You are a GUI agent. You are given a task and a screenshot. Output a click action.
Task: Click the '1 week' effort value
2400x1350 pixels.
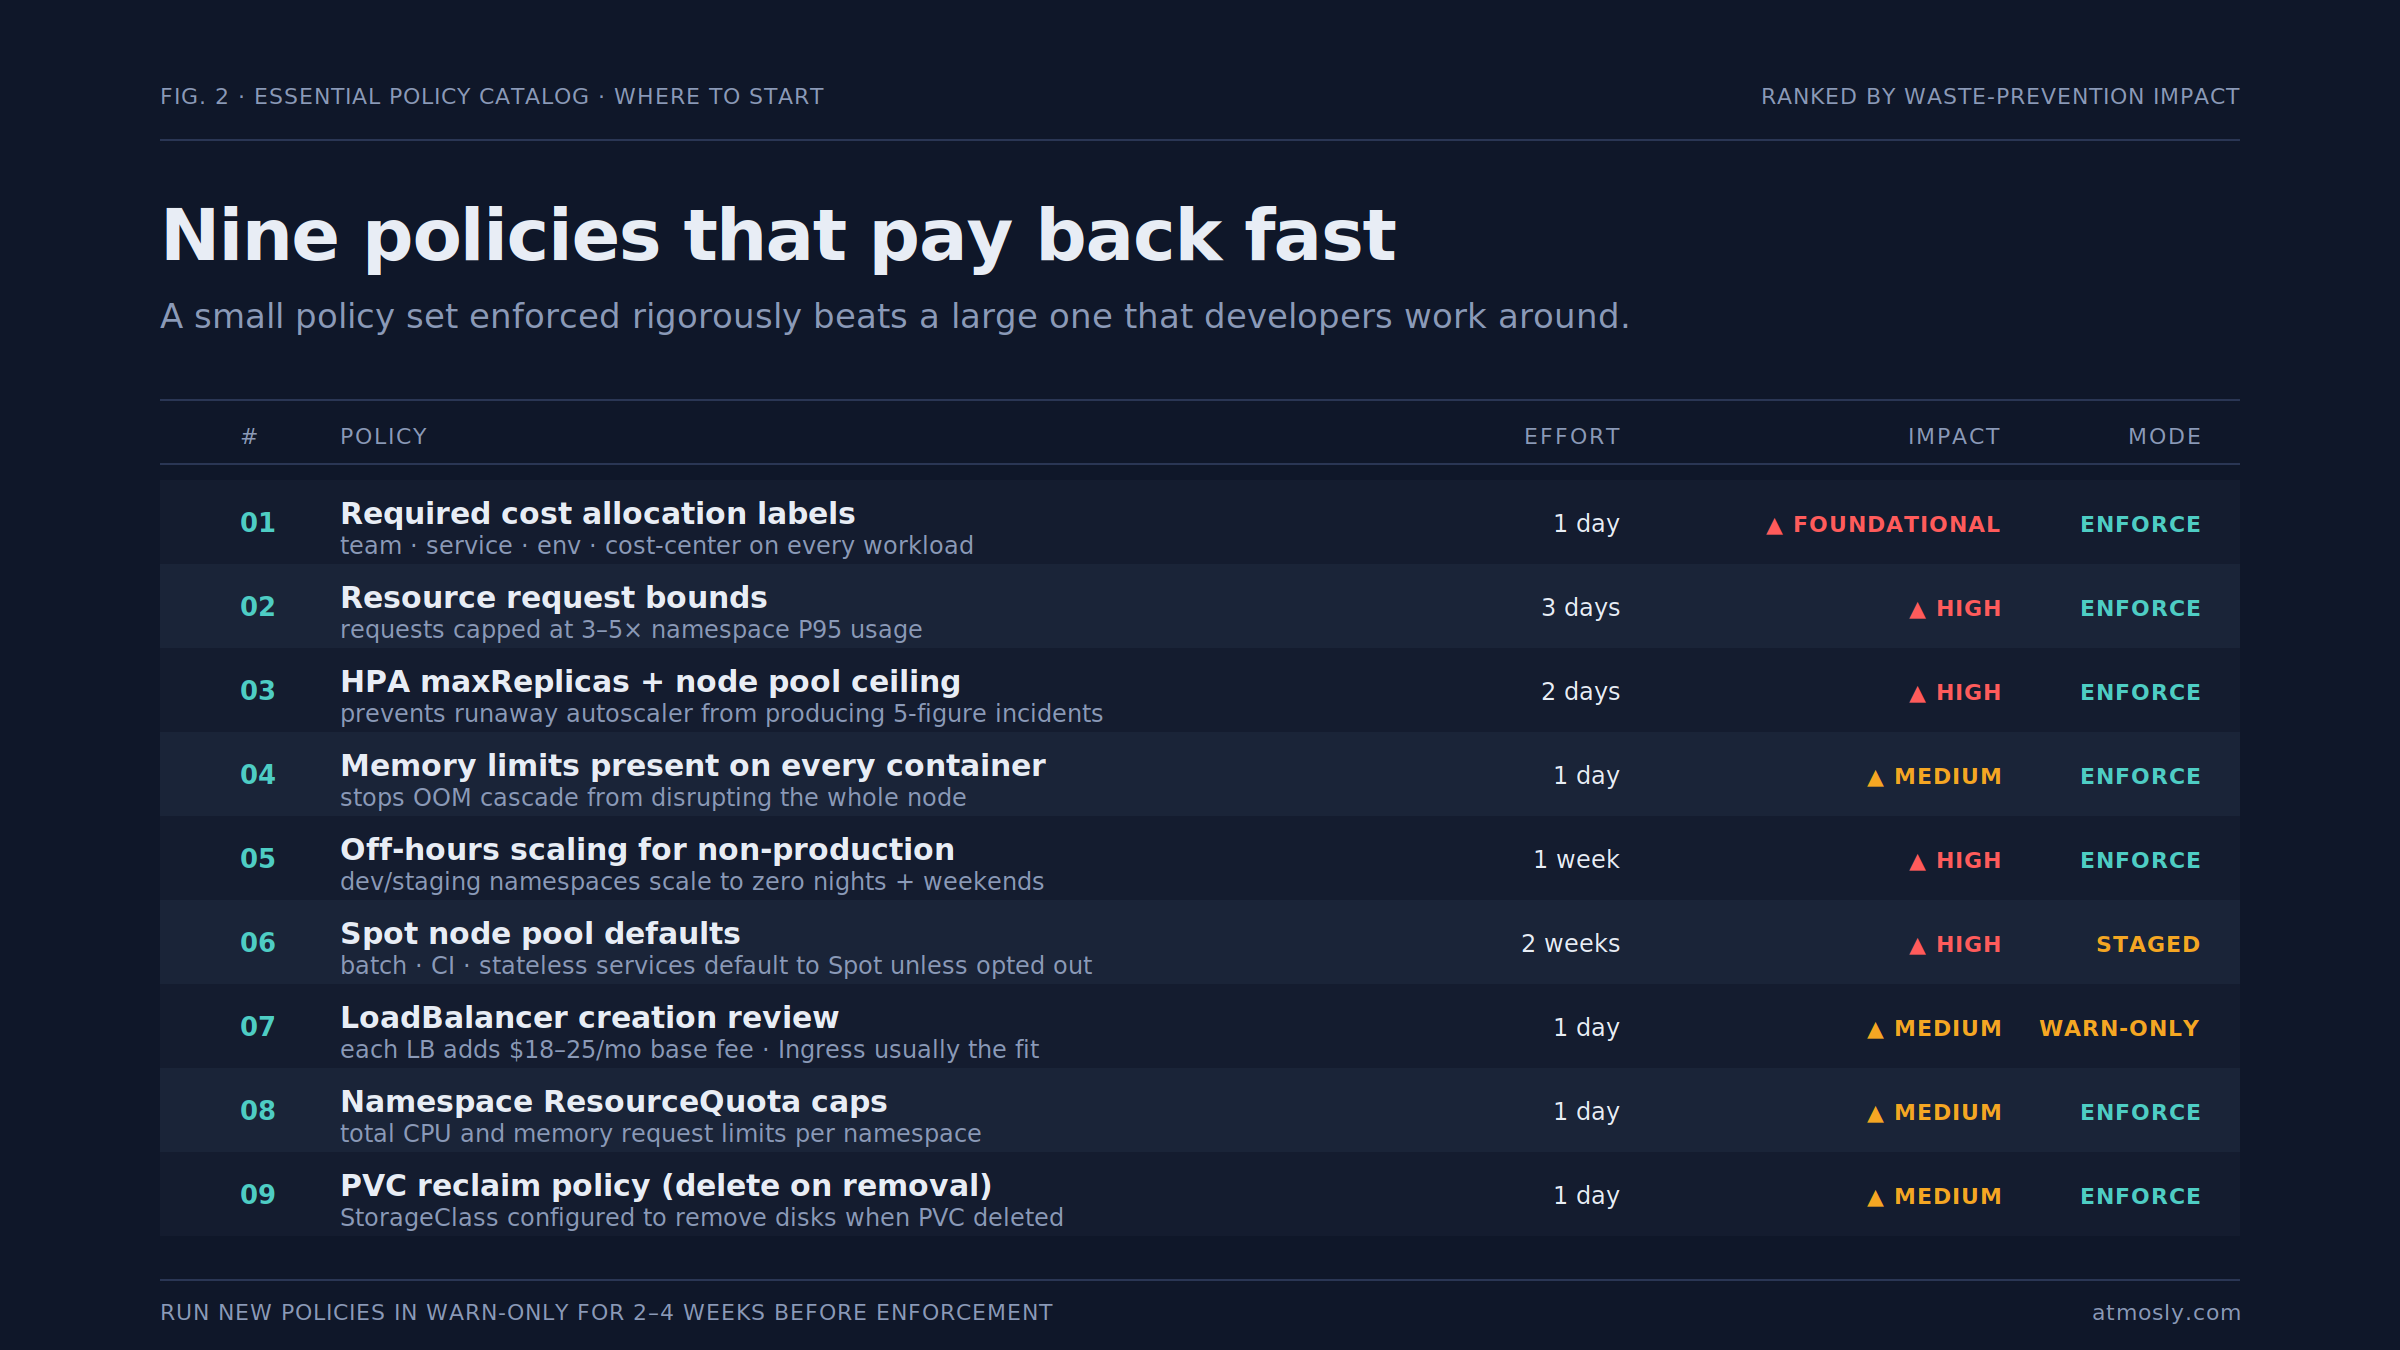(x=1577, y=859)
